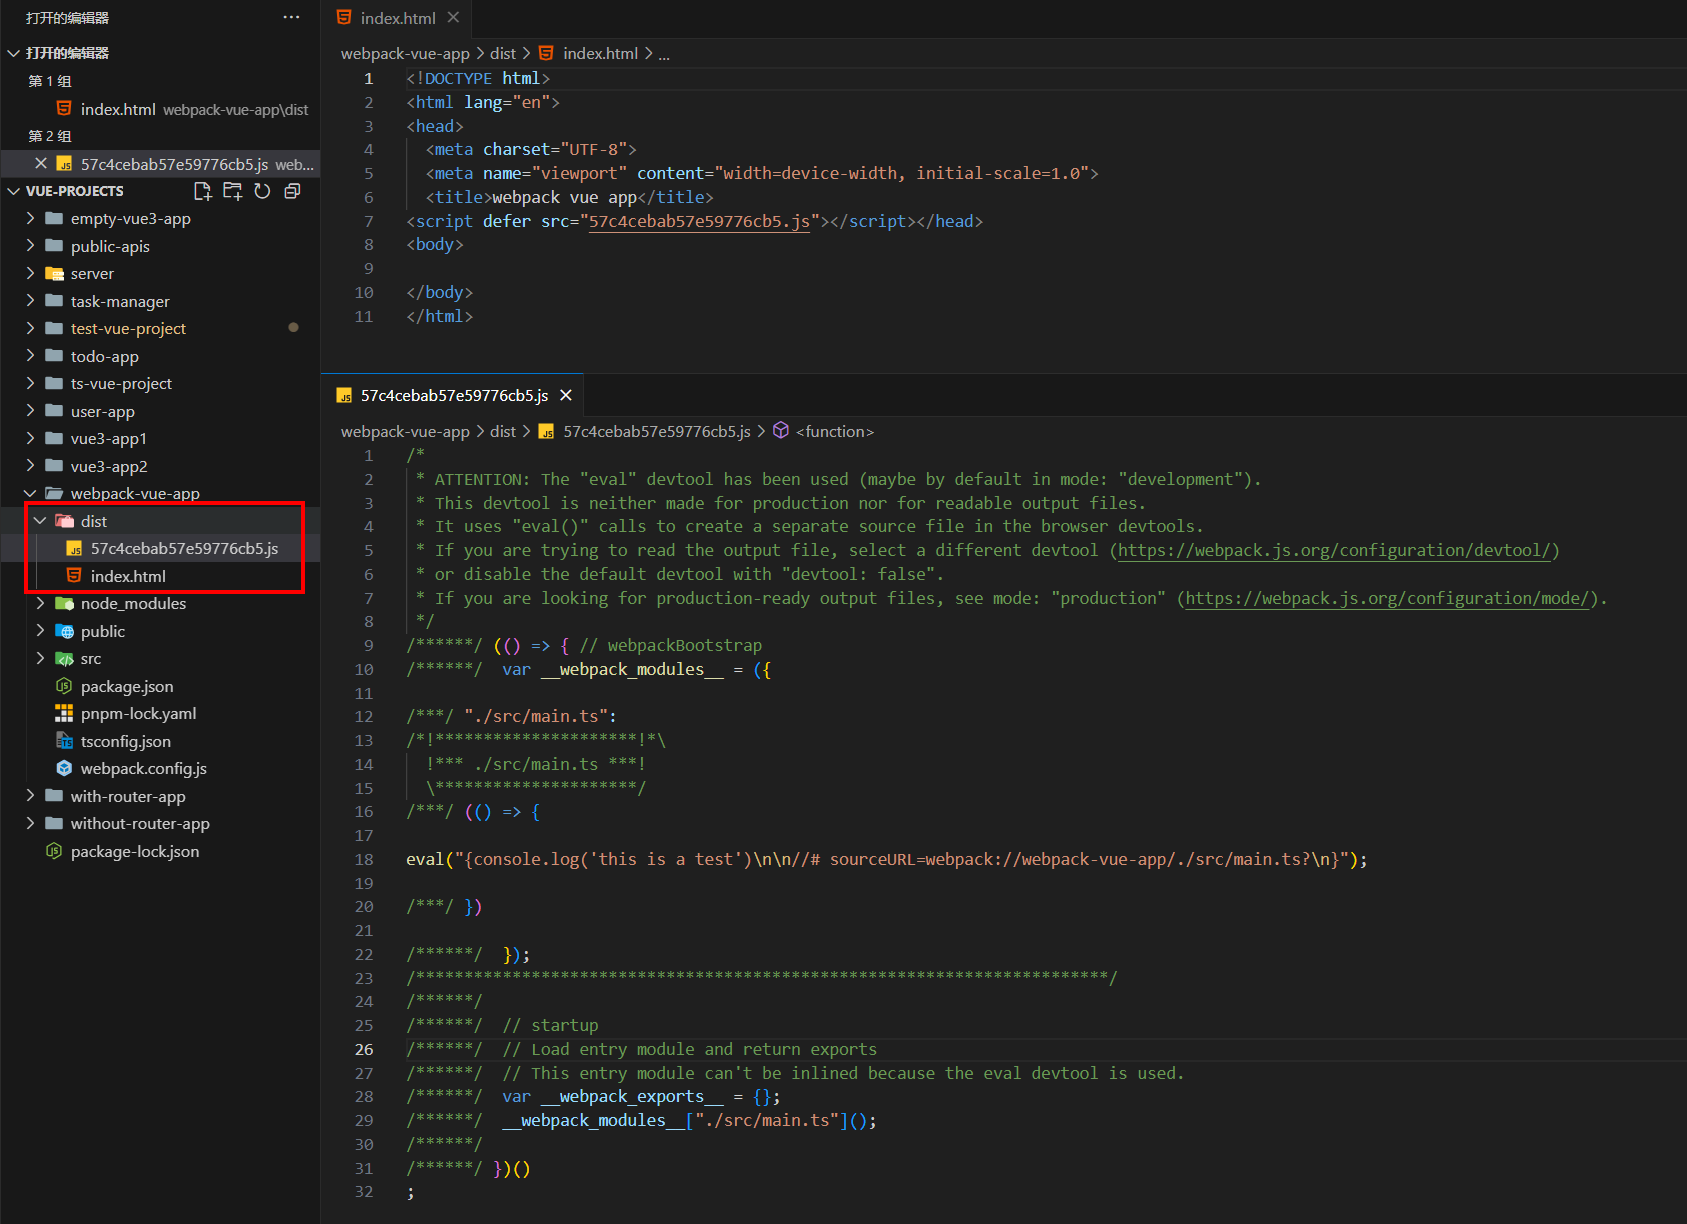Close the index.html editor tab
Screen dimensions: 1687x1224
pos(453,18)
